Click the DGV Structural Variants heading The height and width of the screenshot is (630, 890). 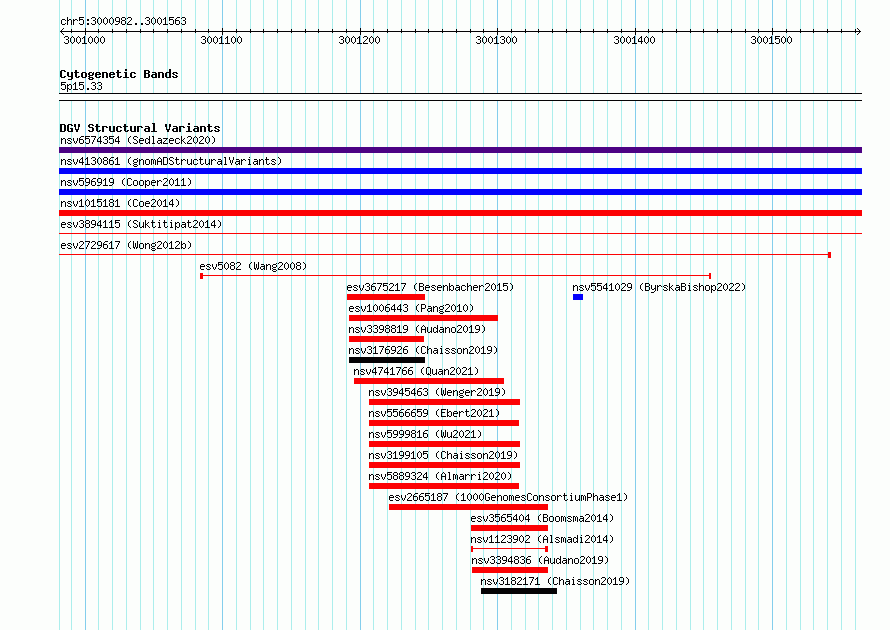pyautogui.click(x=140, y=128)
